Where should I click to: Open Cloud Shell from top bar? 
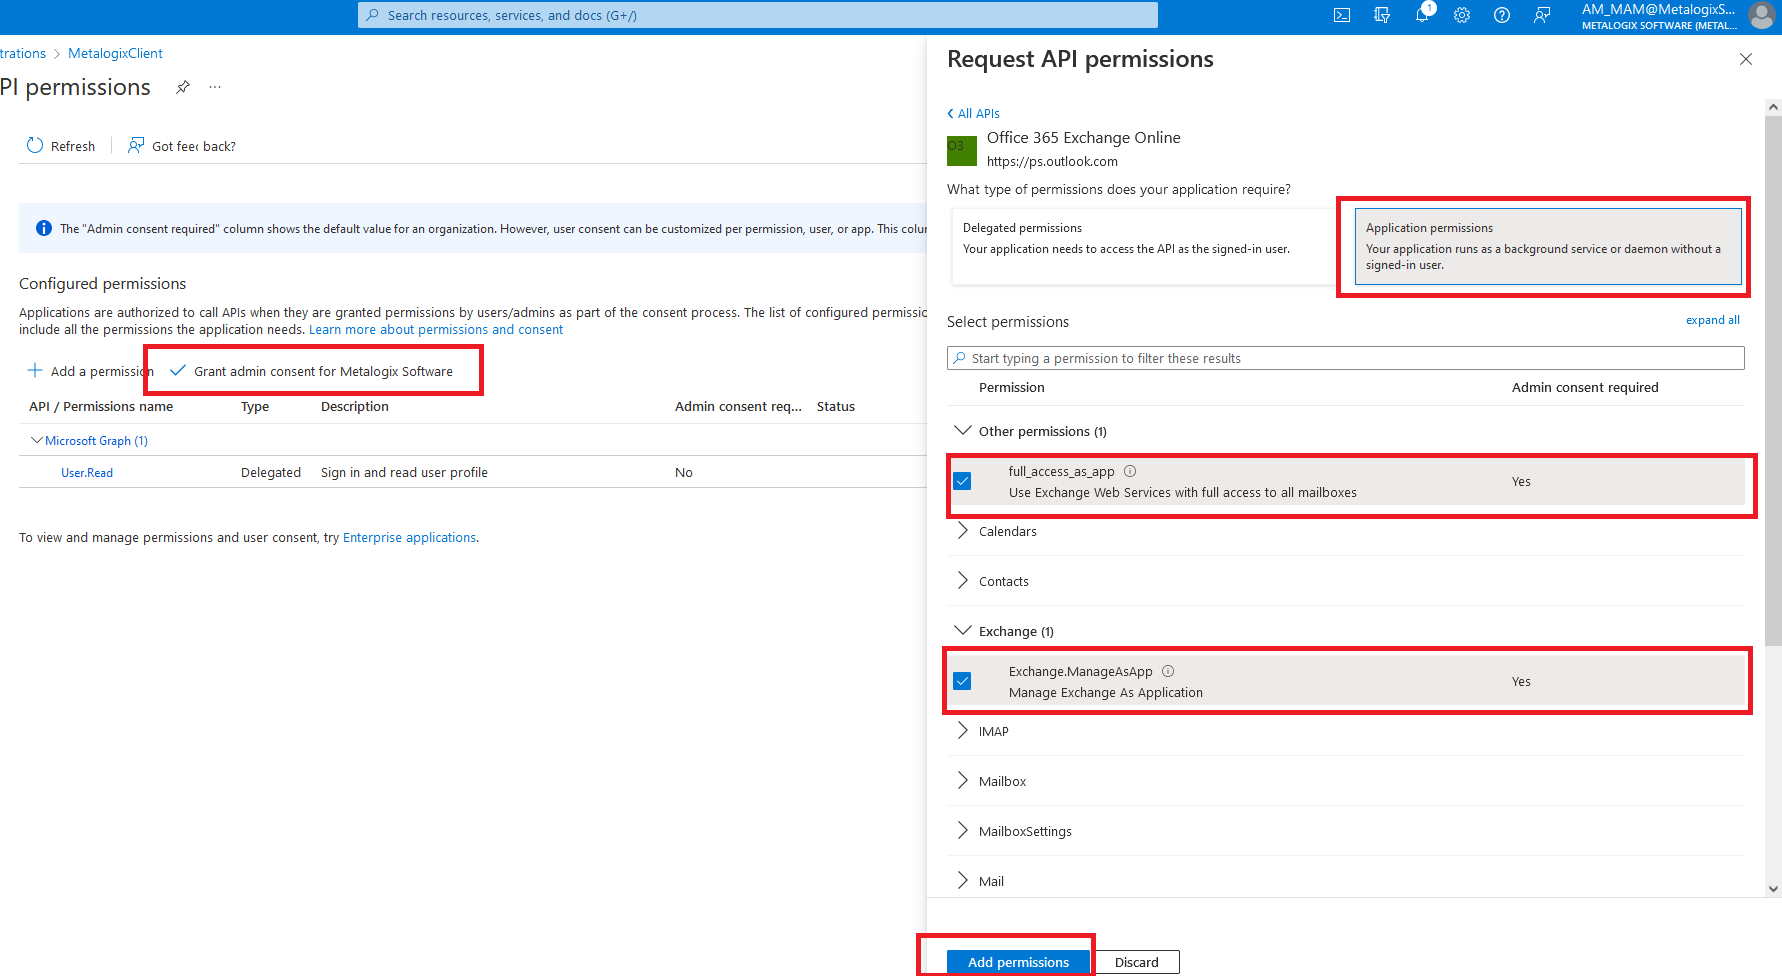1342,15
